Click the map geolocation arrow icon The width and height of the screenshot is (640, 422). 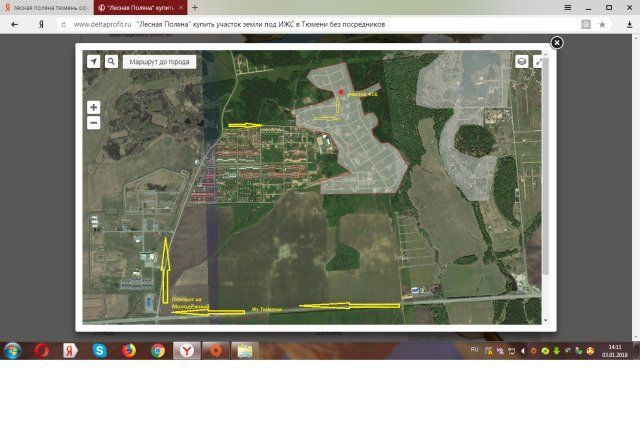point(93,62)
